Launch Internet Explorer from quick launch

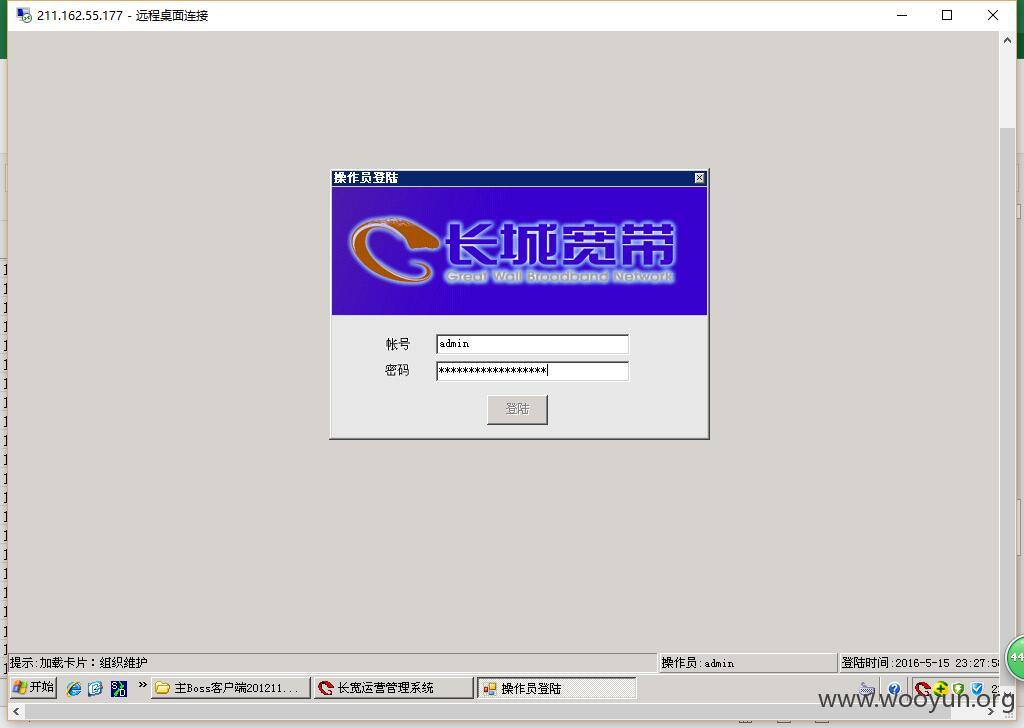(74, 688)
